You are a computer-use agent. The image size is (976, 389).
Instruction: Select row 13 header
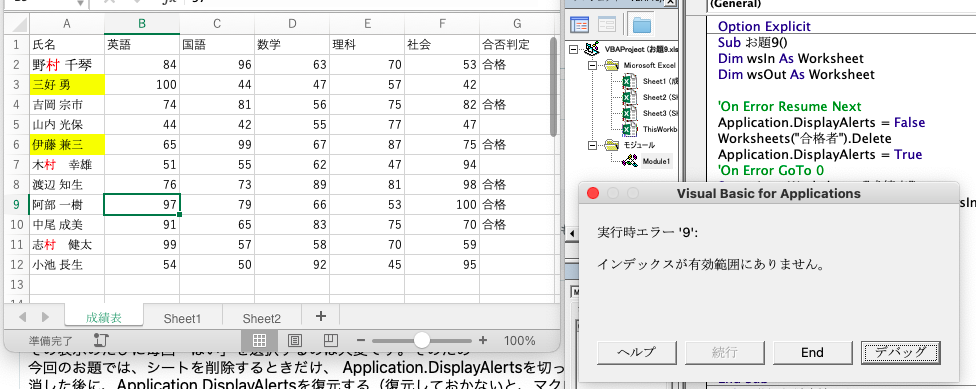[16, 284]
